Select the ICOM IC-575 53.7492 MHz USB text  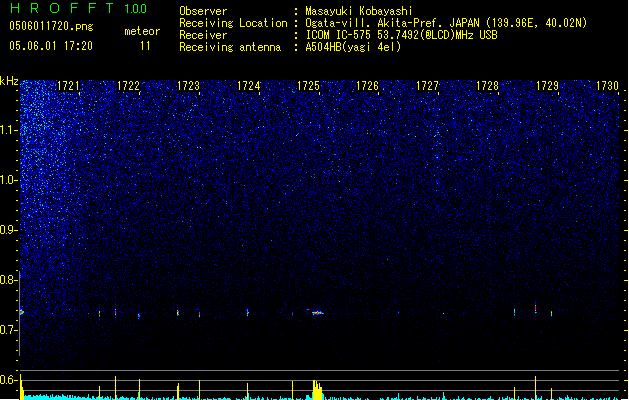[x=401, y=35]
